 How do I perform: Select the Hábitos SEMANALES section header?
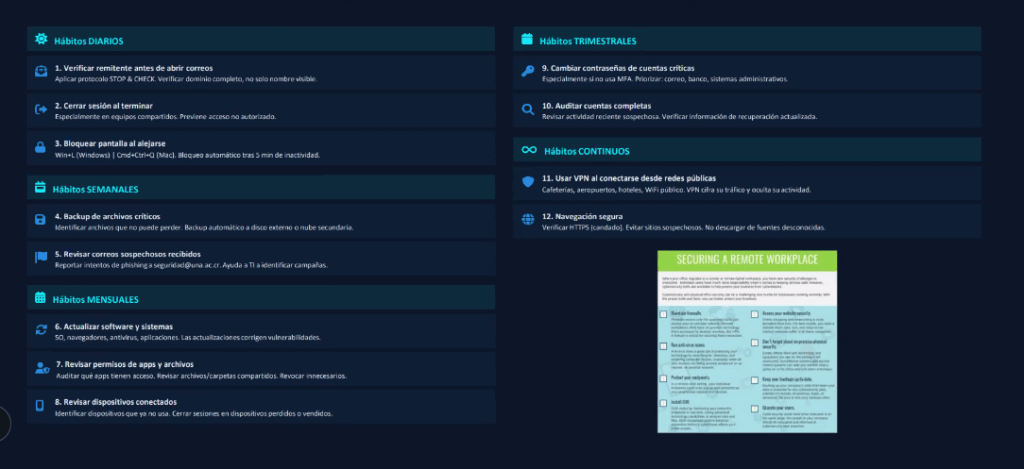[x=96, y=188]
